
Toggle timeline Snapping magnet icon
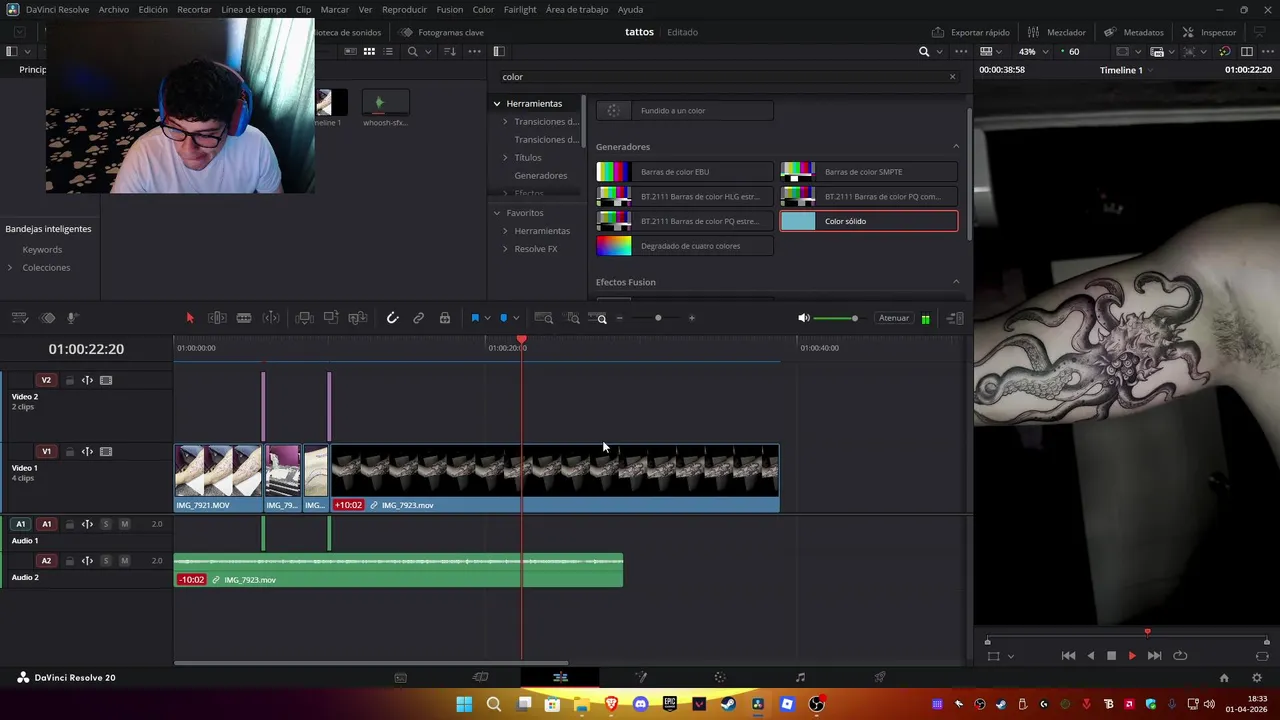point(392,318)
